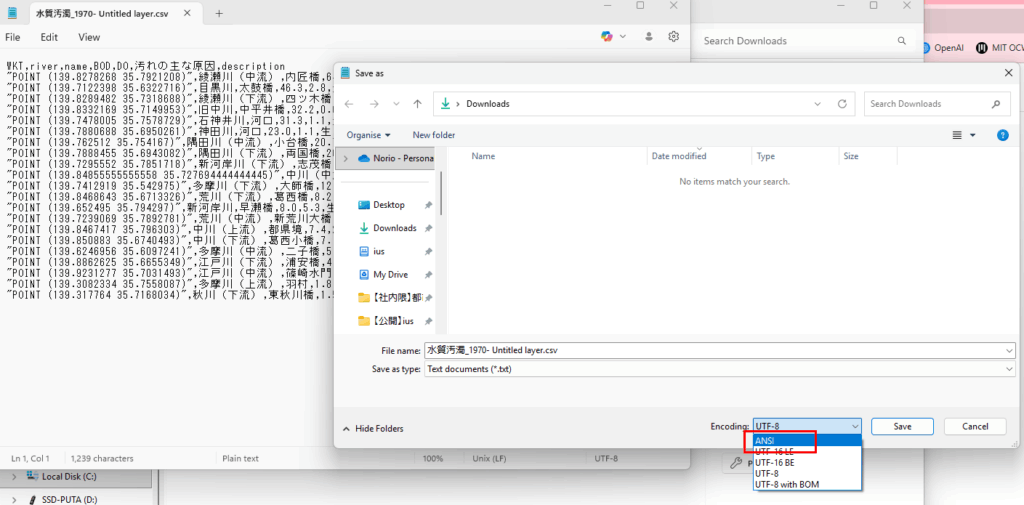Screen dimensions: 1024x505
Task: Add a new Notepad tab
Action: (x=219, y=14)
